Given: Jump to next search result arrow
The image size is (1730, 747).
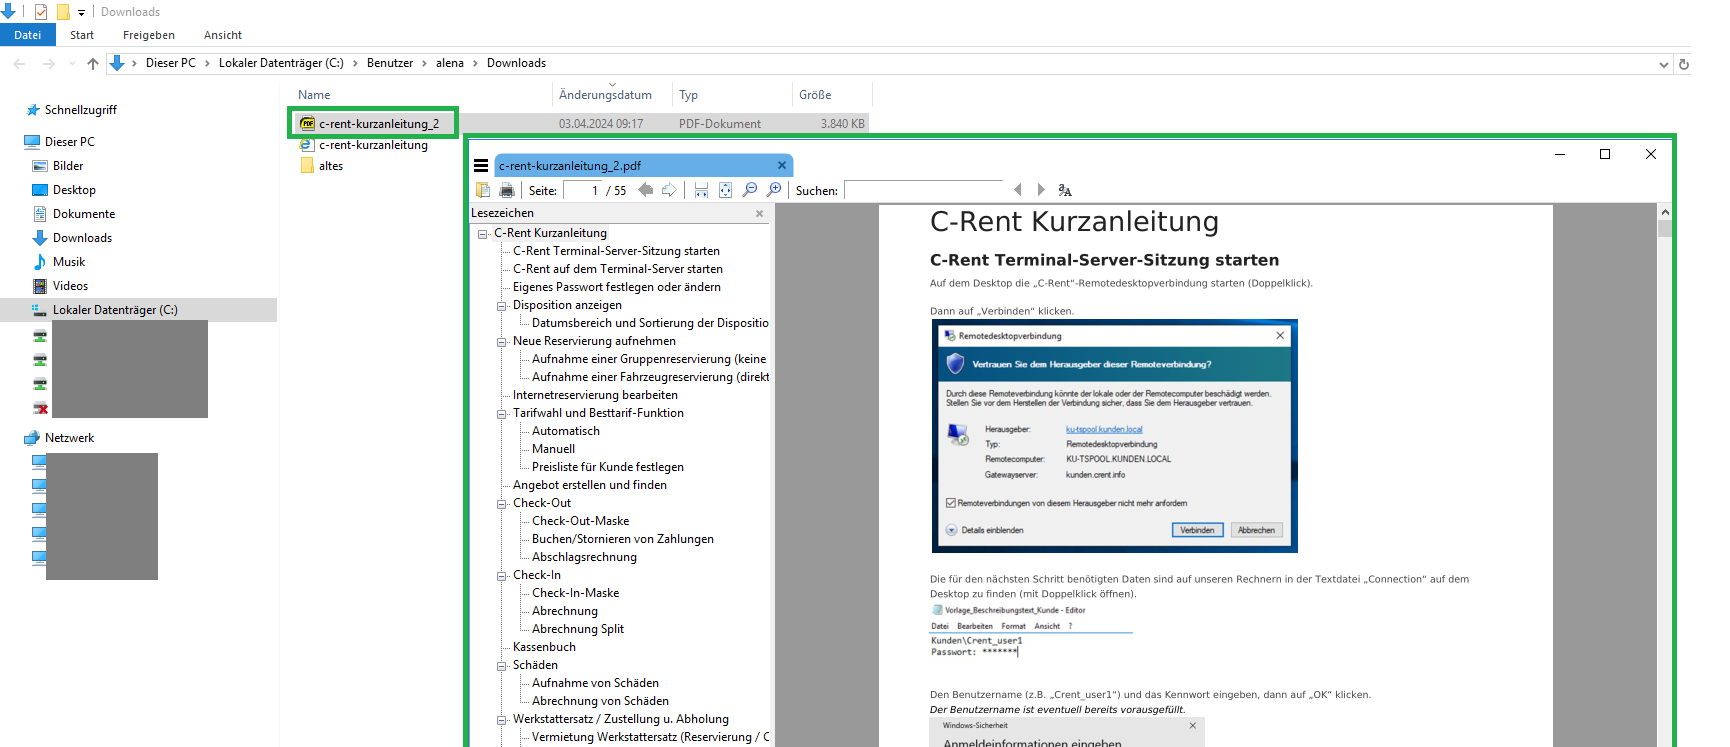Looking at the screenshot, I should coord(1041,190).
